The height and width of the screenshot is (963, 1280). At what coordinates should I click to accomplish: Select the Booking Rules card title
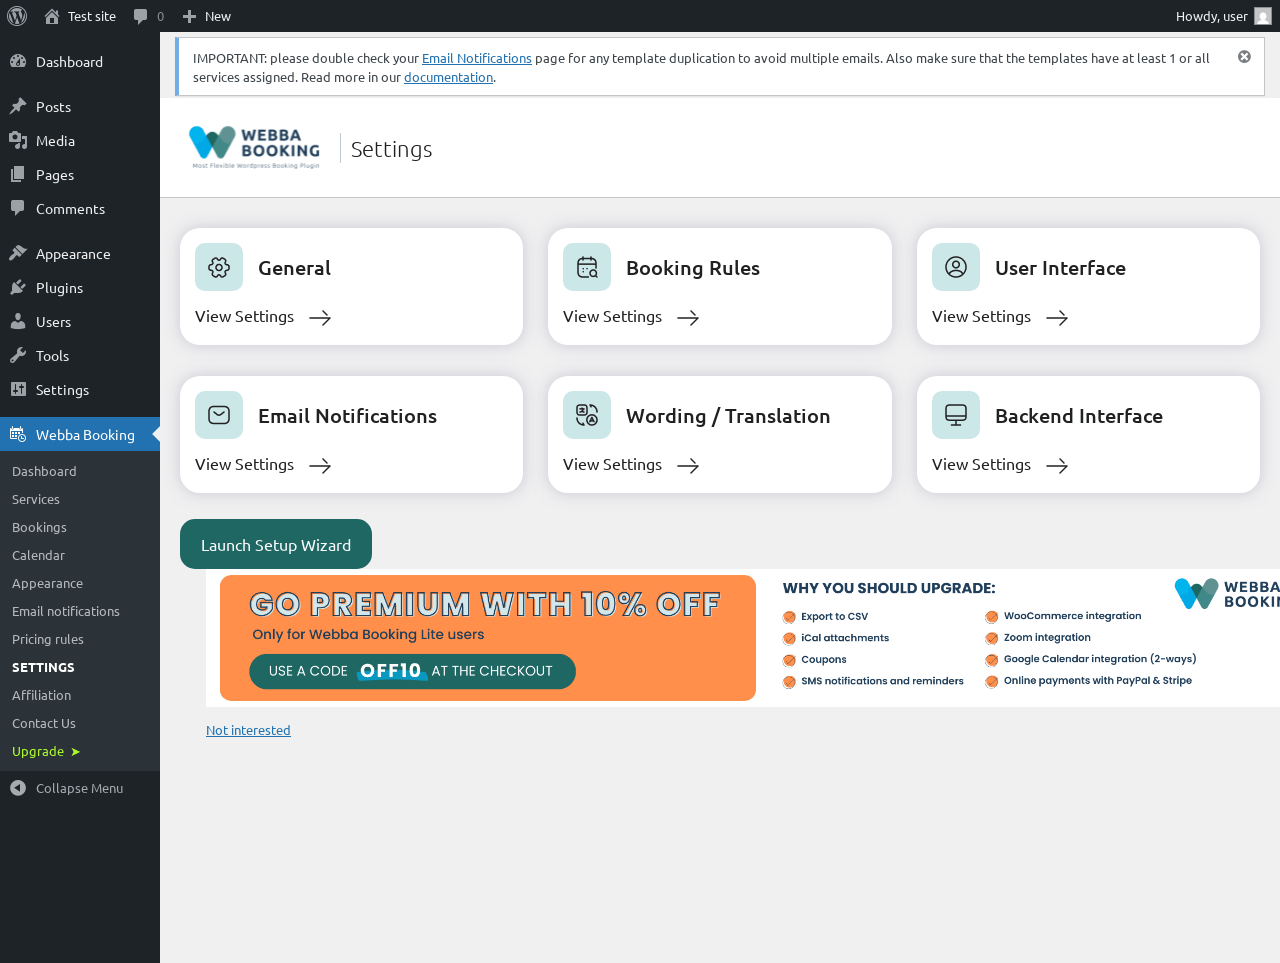693,268
